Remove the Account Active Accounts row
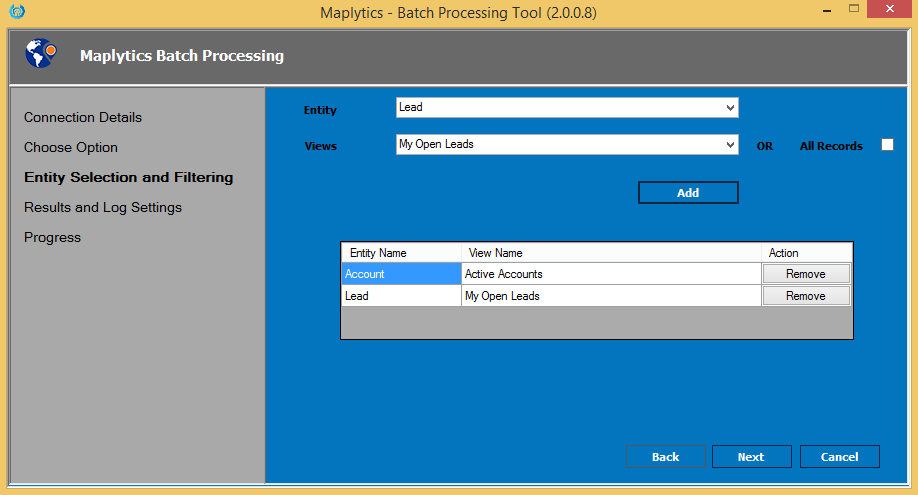This screenshot has width=918, height=495. 805,274
